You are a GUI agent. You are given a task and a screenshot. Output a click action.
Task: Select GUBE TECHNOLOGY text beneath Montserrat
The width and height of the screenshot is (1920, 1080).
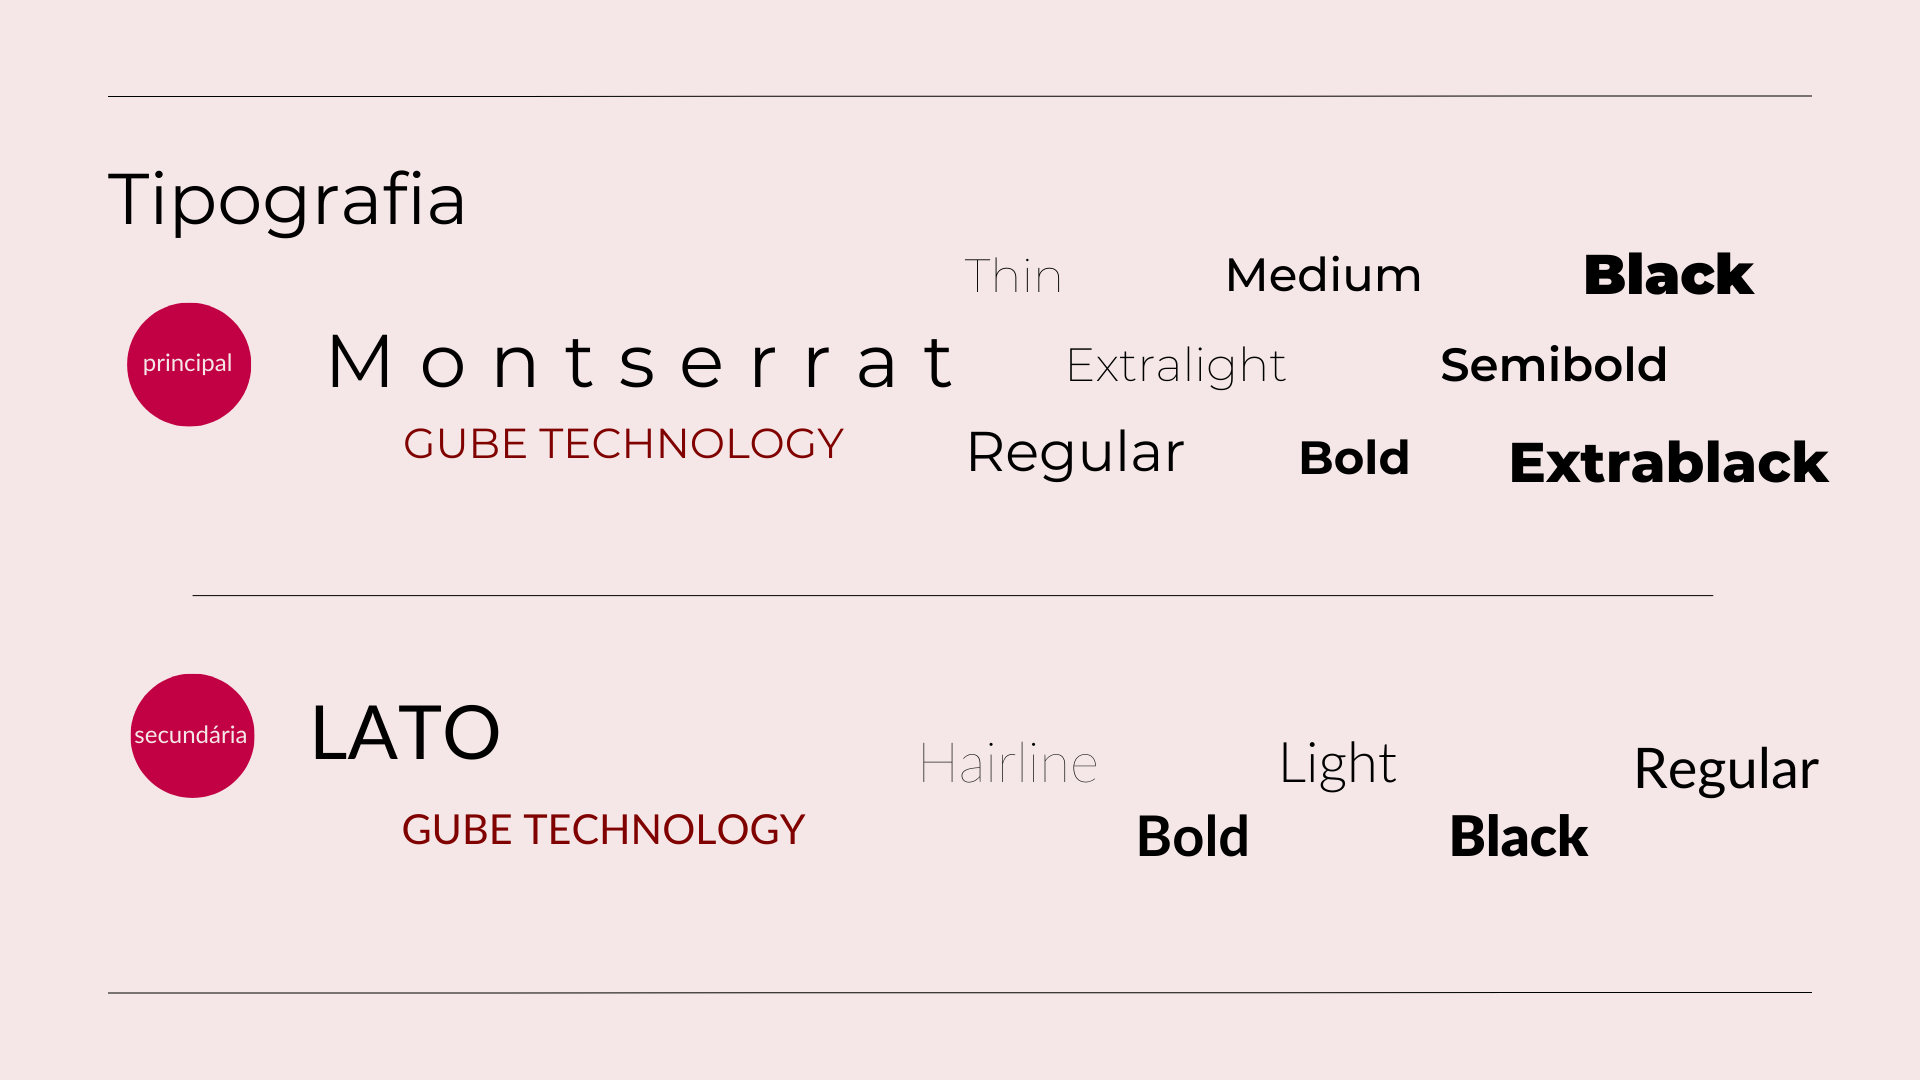click(x=623, y=444)
